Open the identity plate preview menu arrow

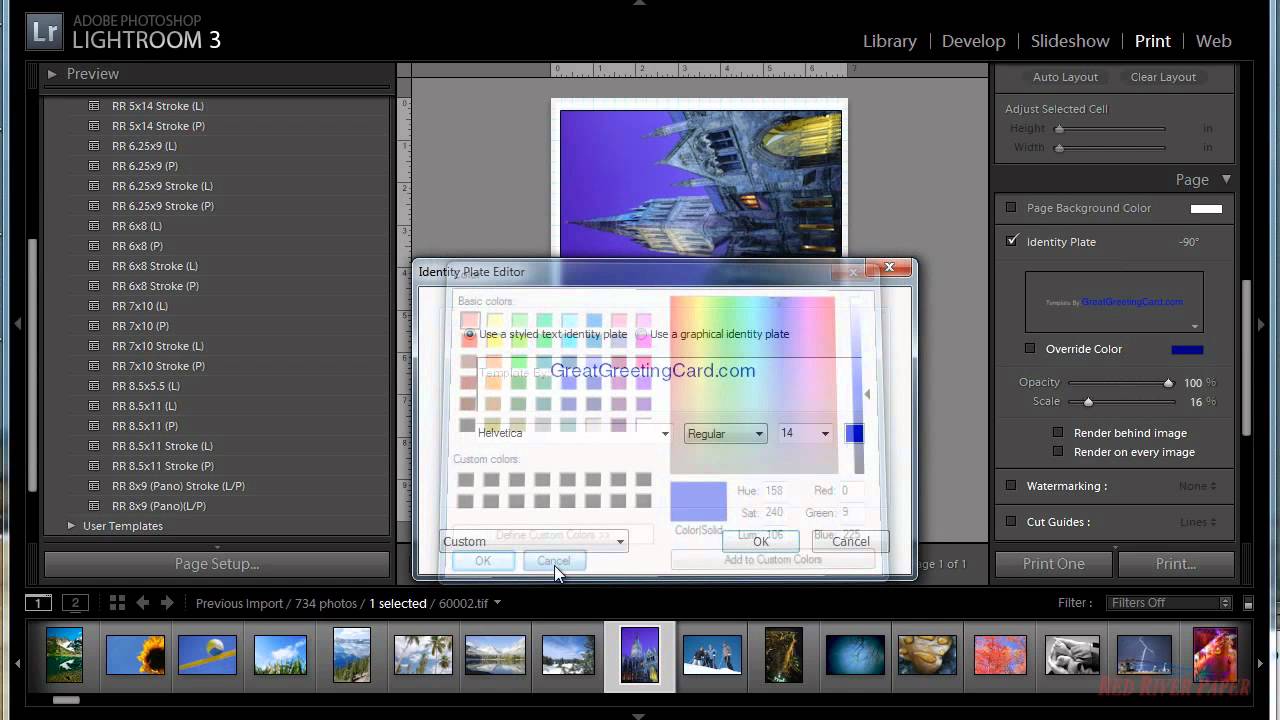(x=1194, y=326)
